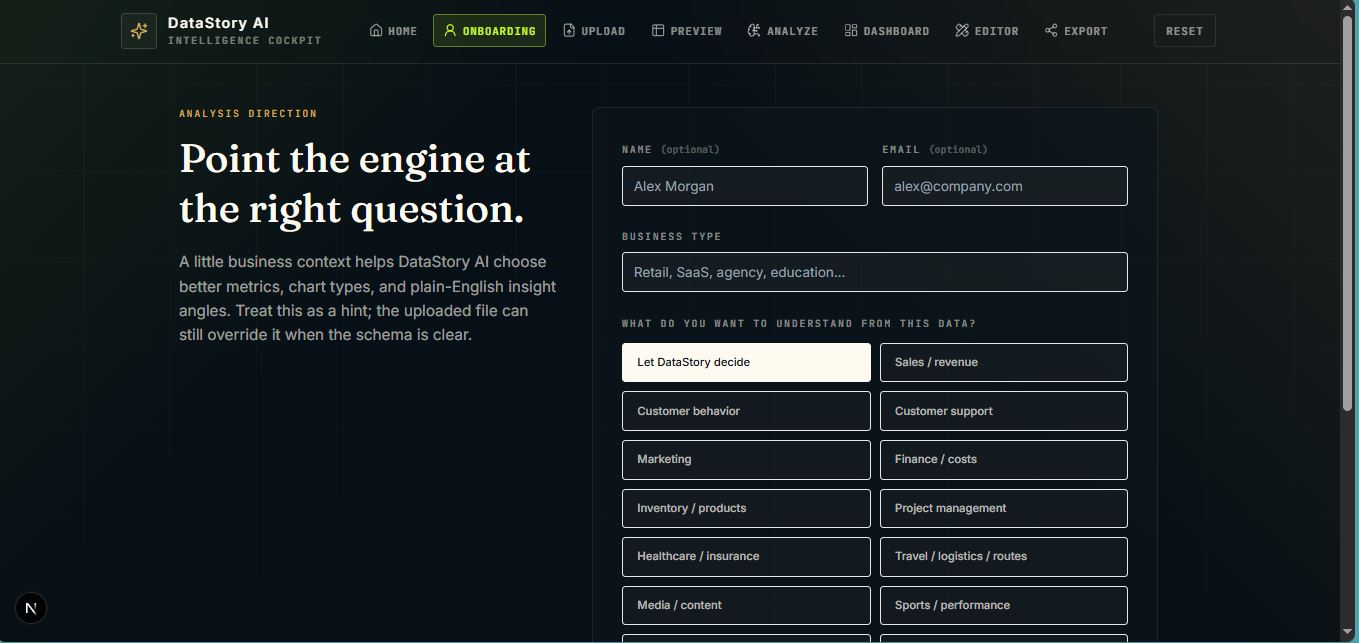Switch to the Upload nav tab
The width and height of the screenshot is (1359, 643).
[594, 31]
